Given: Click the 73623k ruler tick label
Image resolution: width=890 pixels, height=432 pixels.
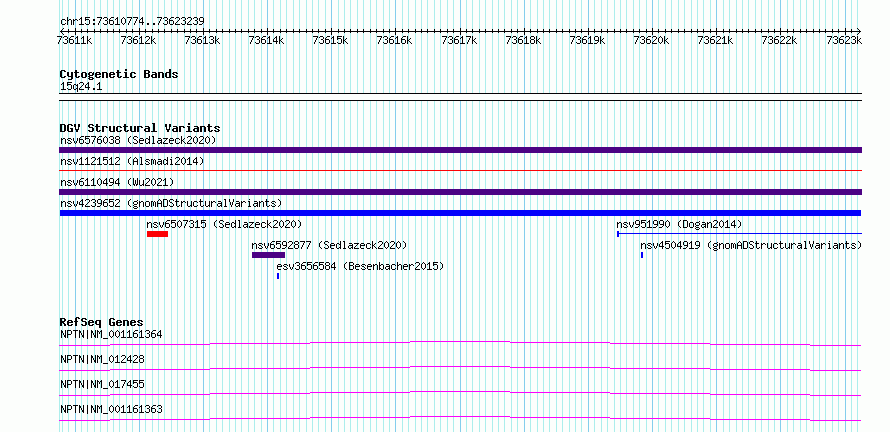Looking at the screenshot, I should tap(845, 40).
